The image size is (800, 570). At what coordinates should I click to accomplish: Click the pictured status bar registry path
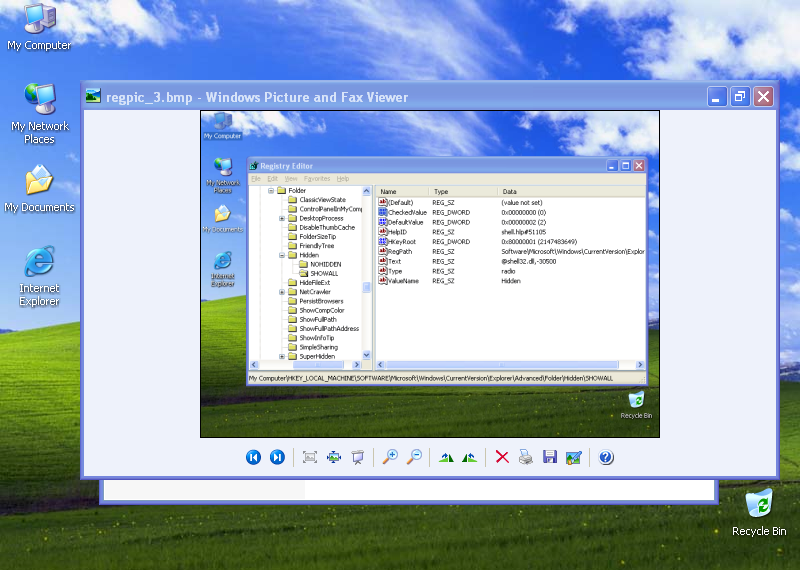tap(431, 378)
